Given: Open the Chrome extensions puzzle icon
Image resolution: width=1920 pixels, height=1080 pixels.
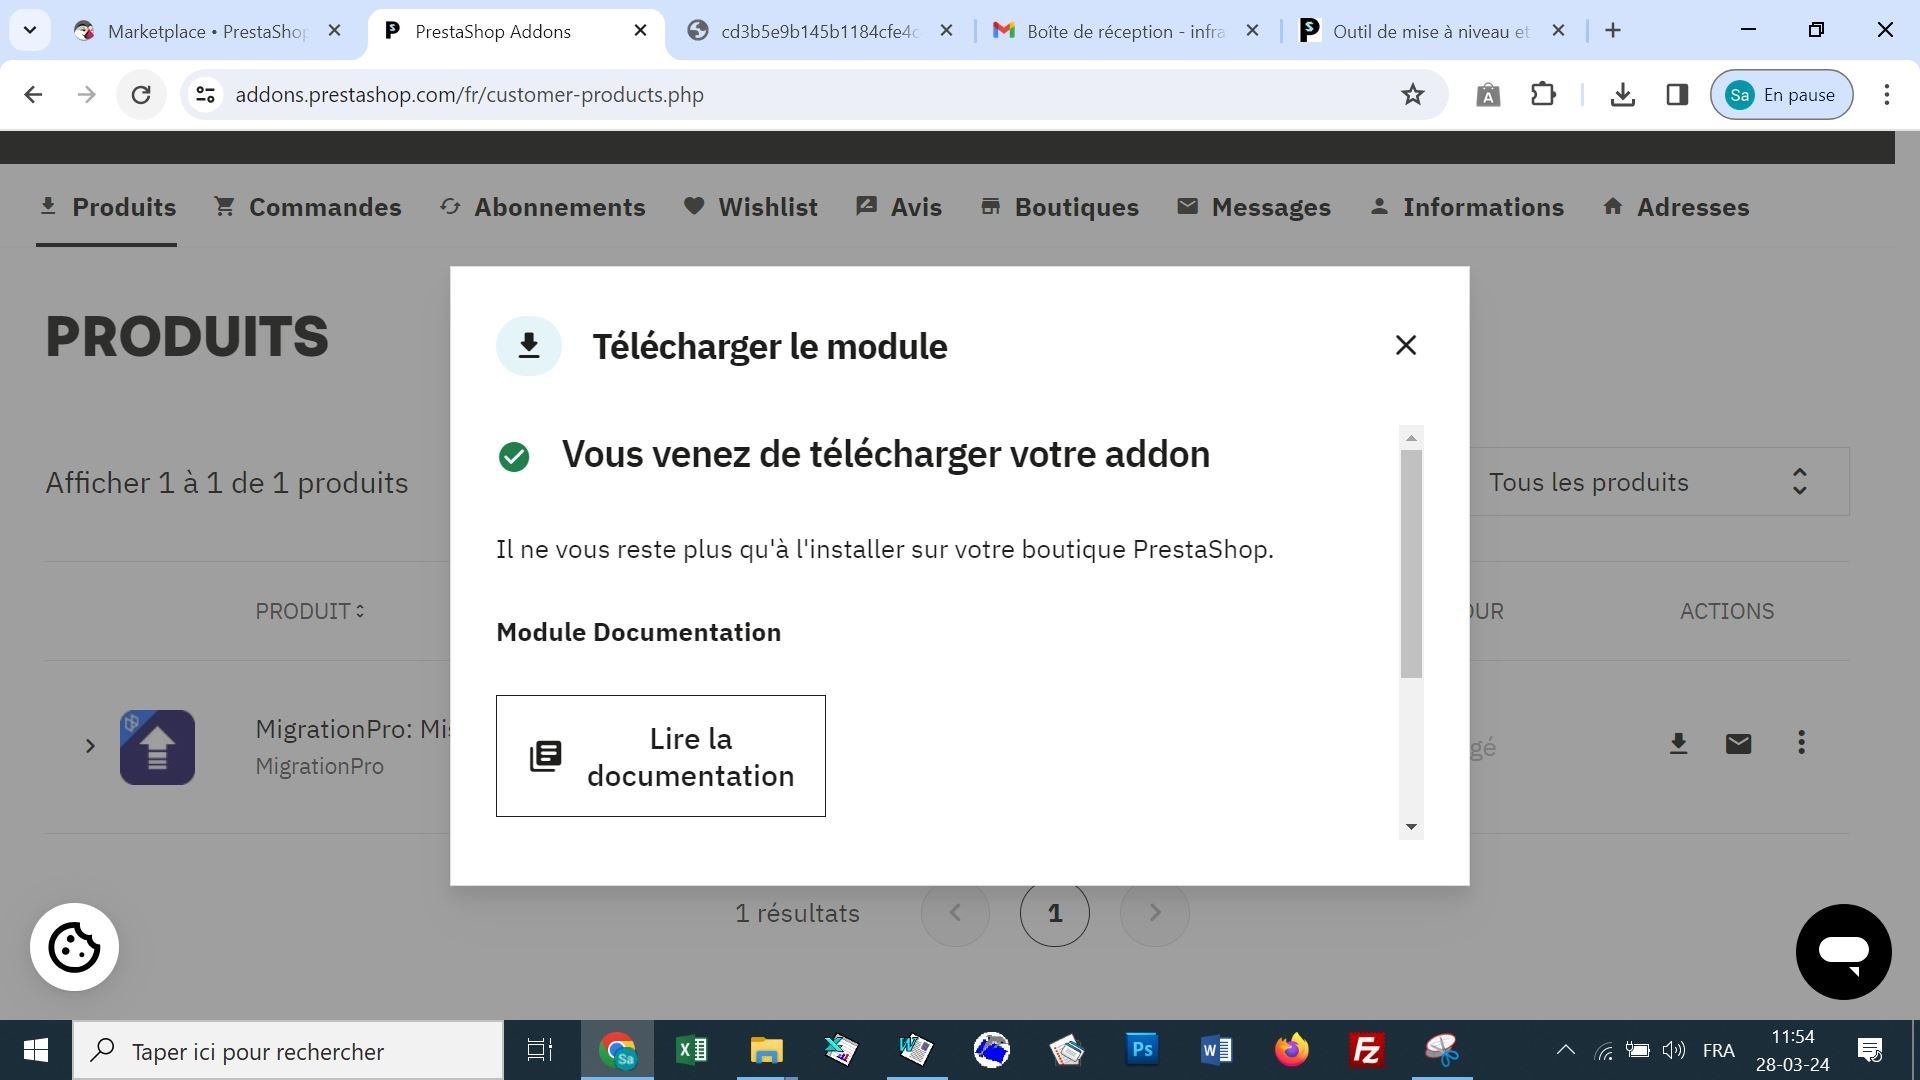Looking at the screenshot, I should tap(1543, 95).
